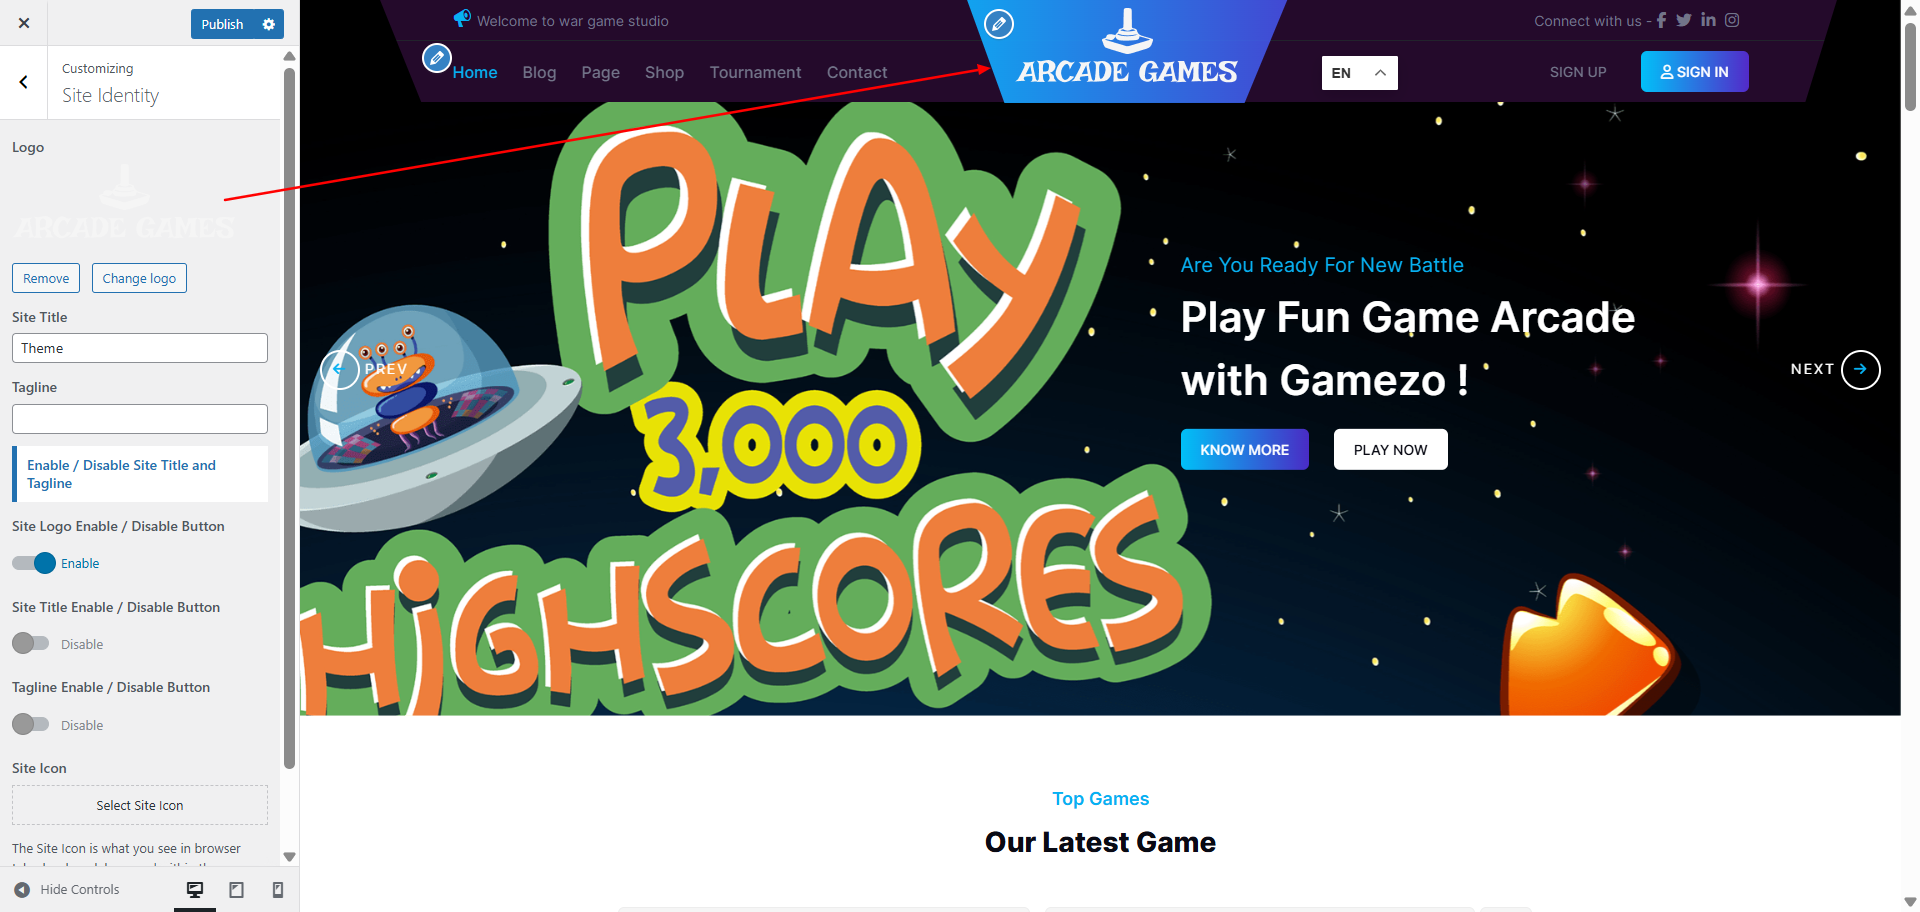The height and width of the screenshot is (912, 1920).
Task: Toggle the Tagline Enable/Disable switch
Action: click(30, 724)
